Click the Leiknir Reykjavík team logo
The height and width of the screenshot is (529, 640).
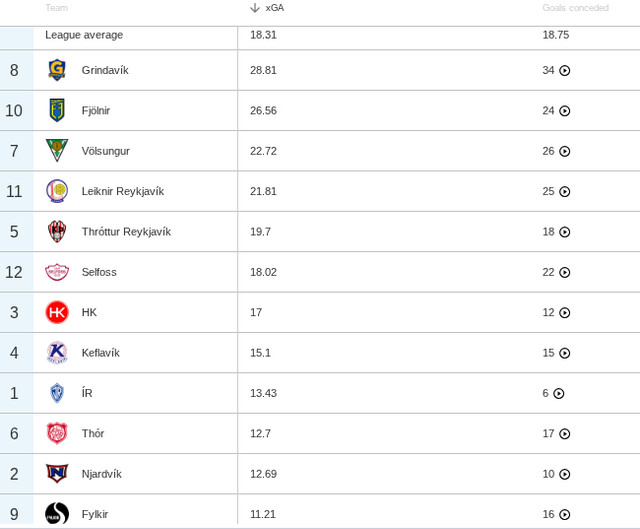tap(57, 191)
